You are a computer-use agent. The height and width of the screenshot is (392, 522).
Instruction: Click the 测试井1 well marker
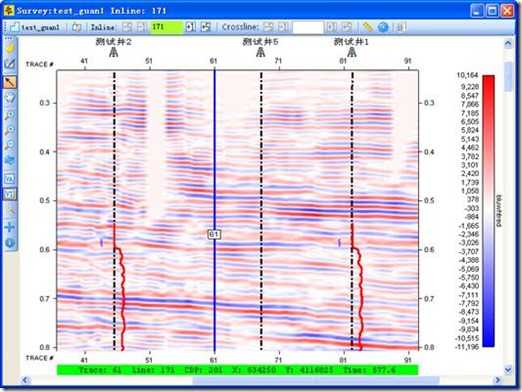[x=352, y=52]
